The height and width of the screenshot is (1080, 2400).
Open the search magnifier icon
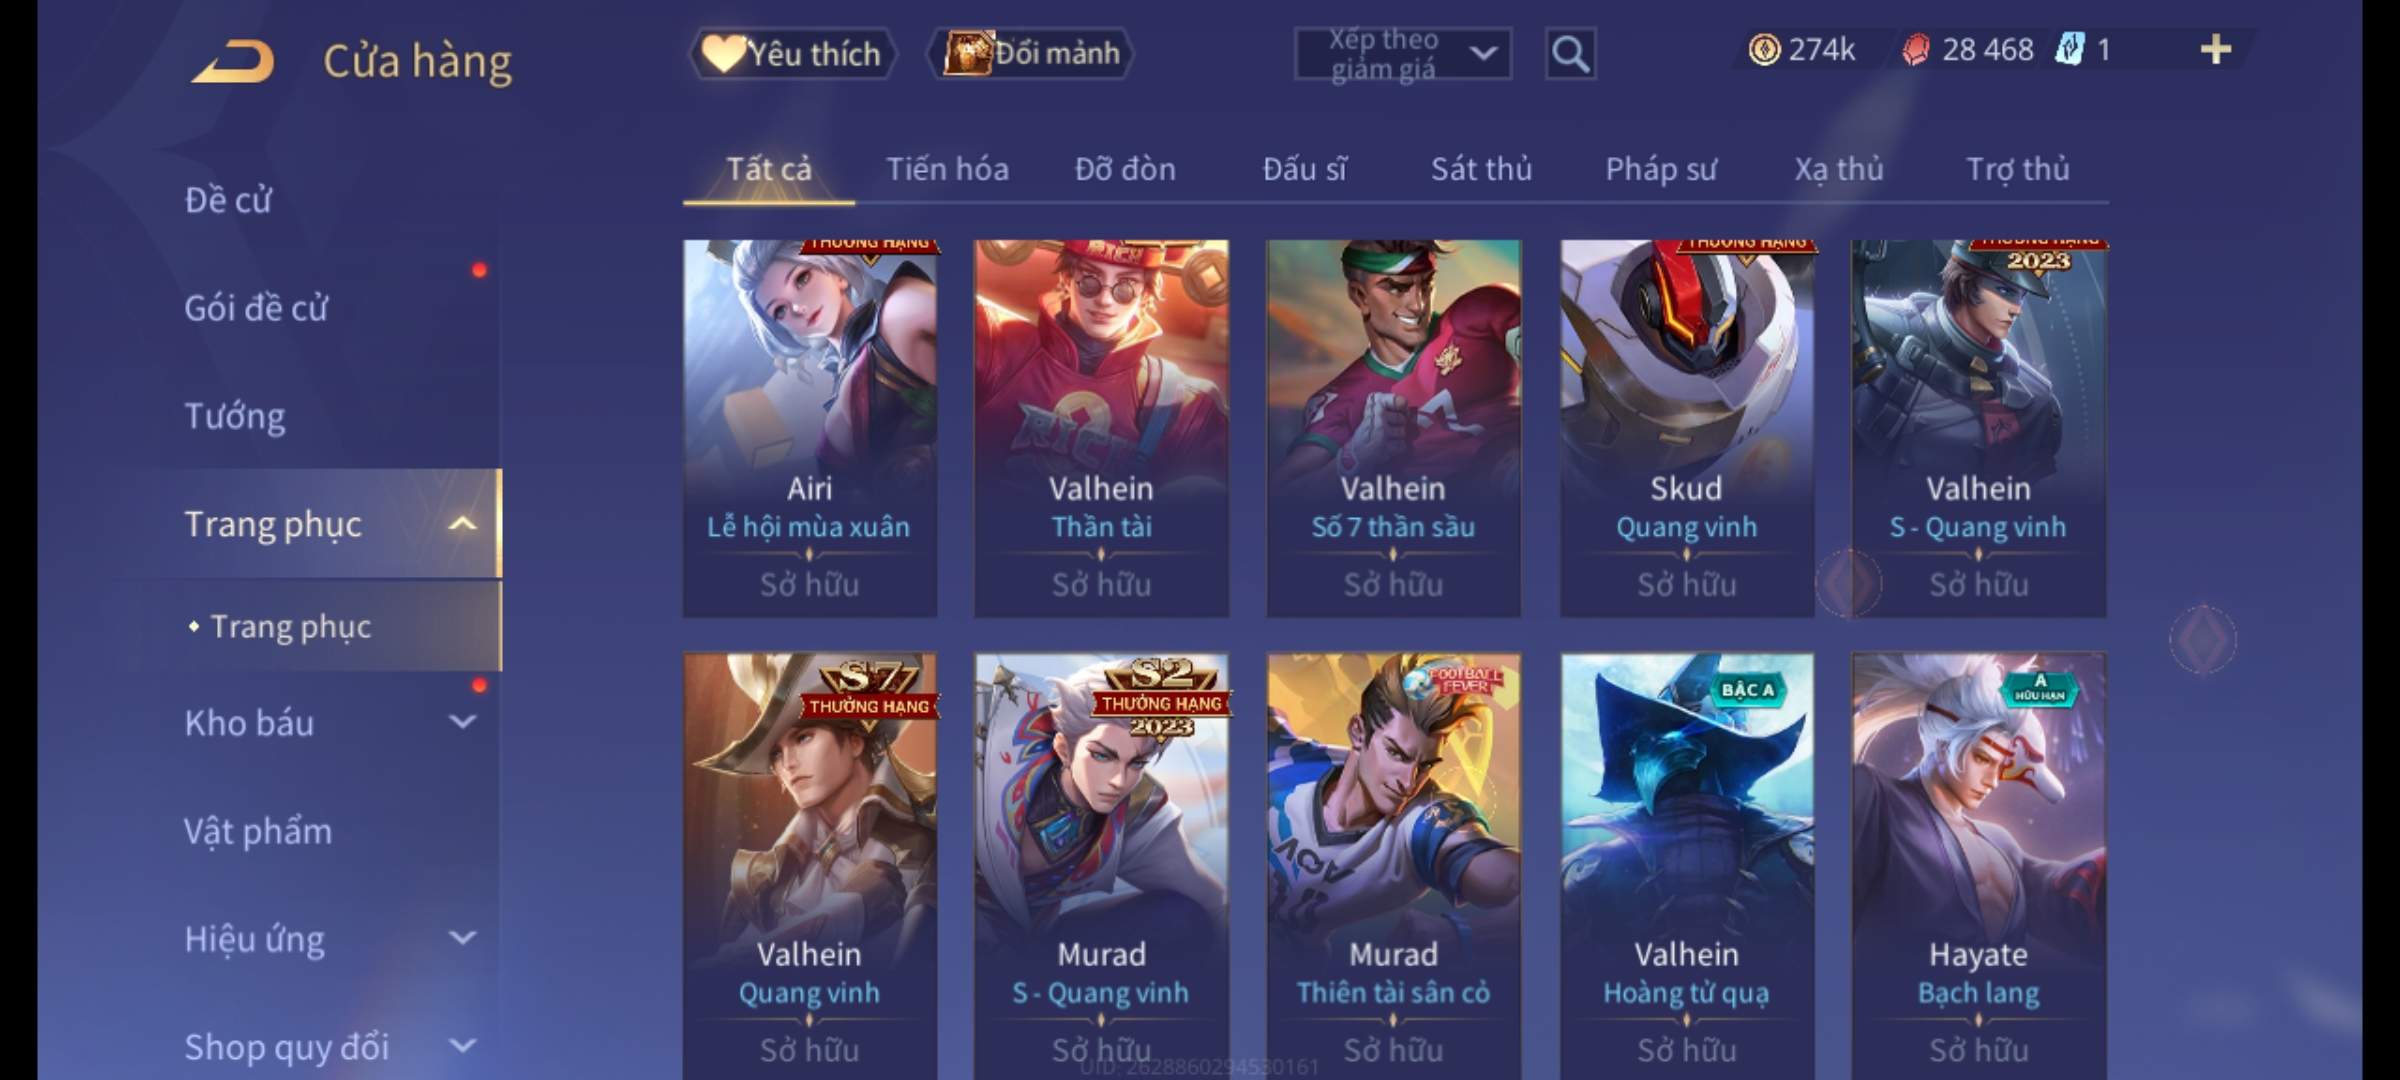point(1570,54)
